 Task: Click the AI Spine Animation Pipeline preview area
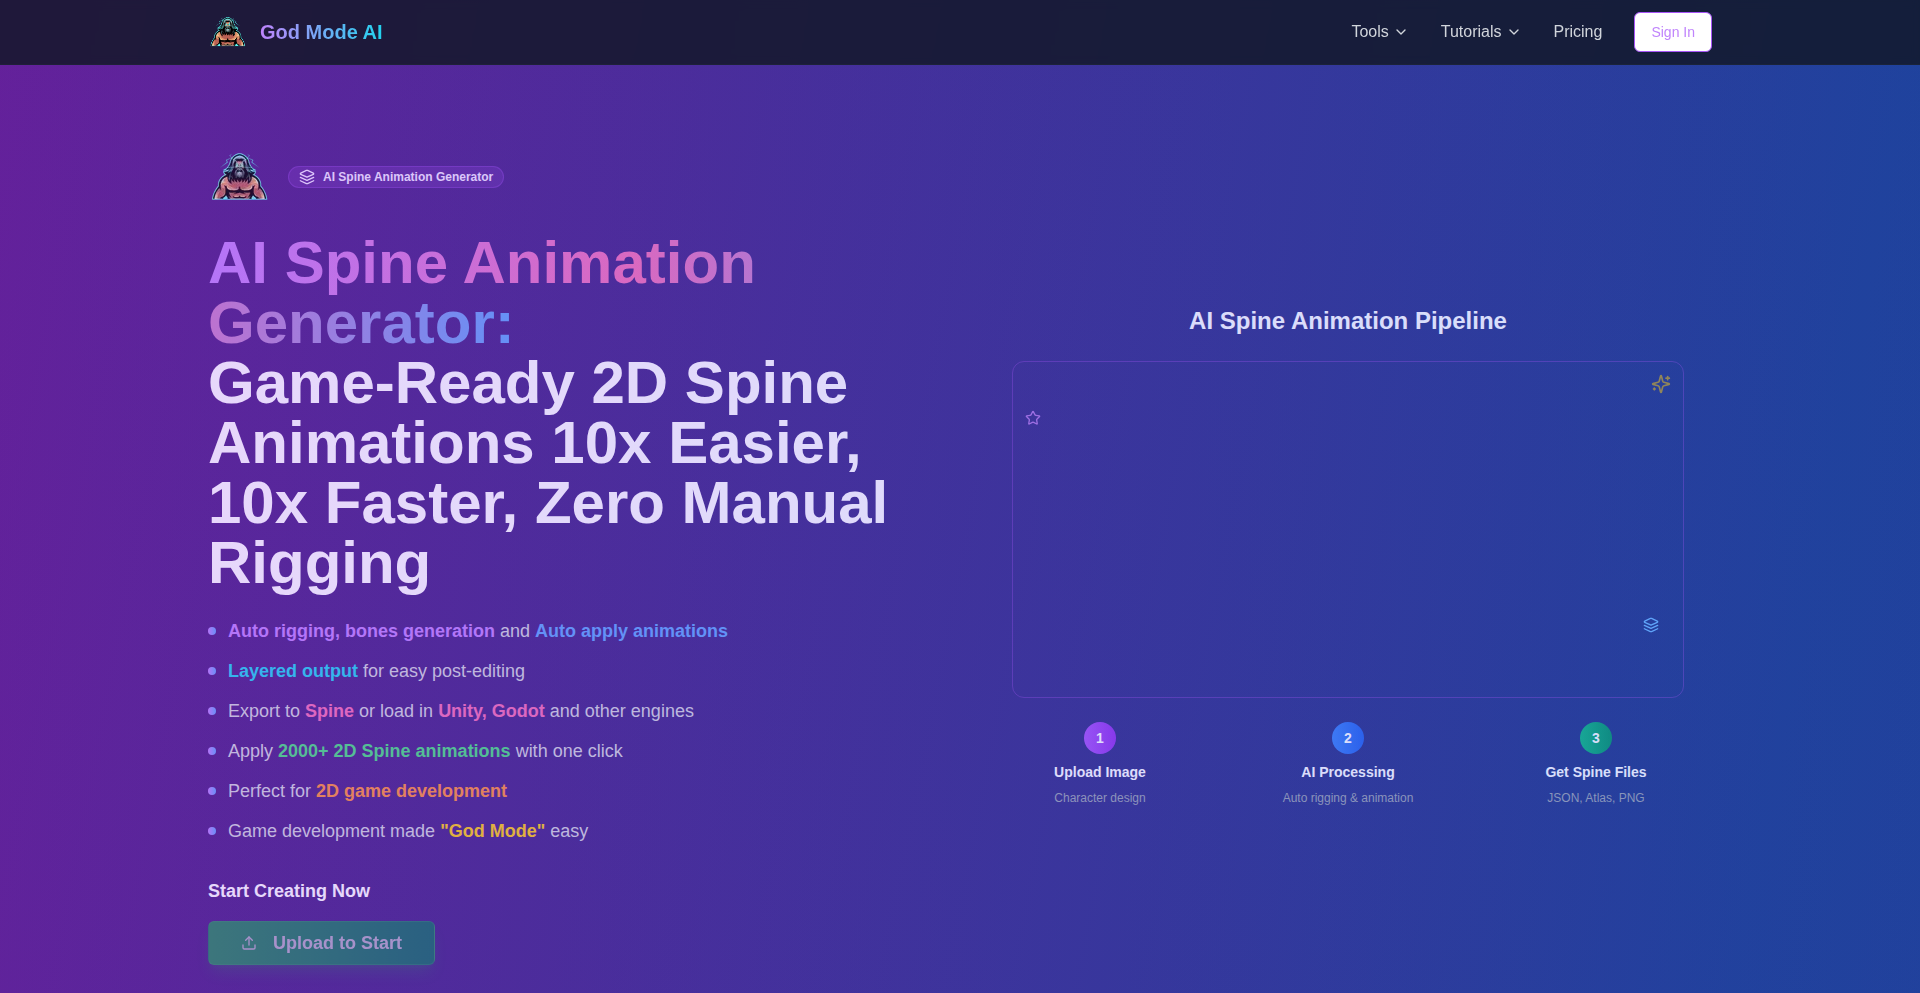point(1347,529)
